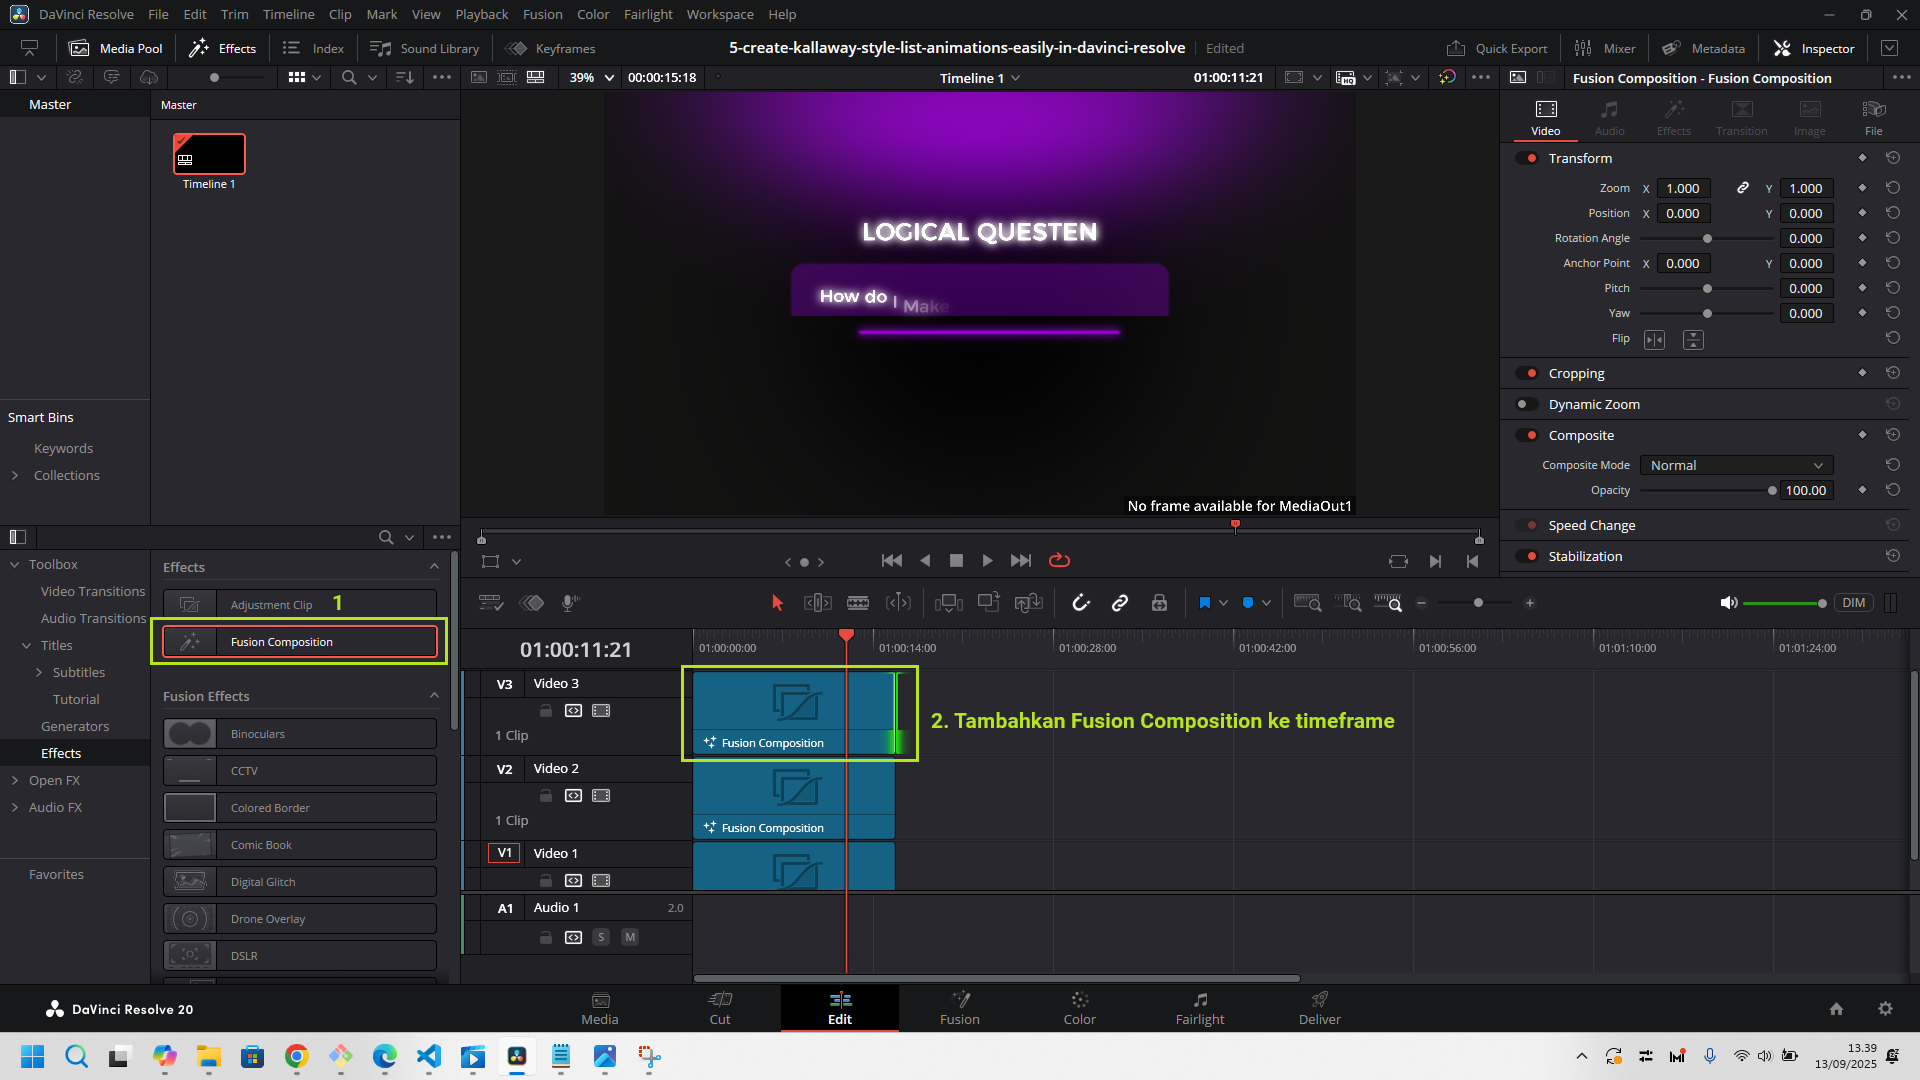1920x1080 pixels.
Task: Click the flip horizontal icon
Action: coord(1655,340)
